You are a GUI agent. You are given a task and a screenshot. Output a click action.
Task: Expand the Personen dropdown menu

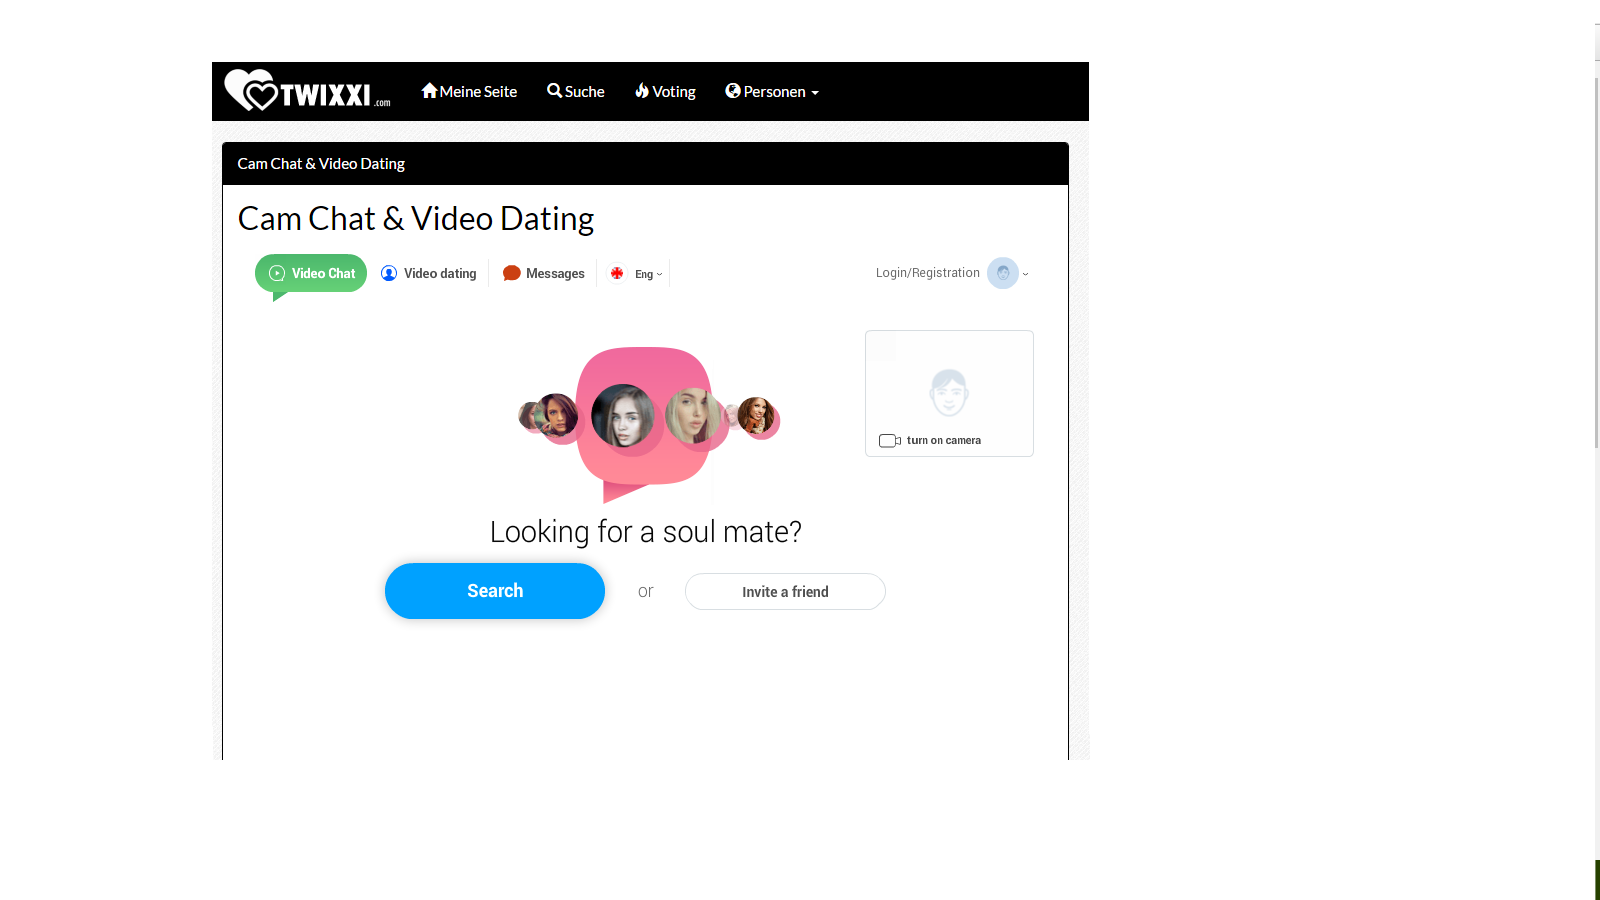pyautogui.click(x=772, y=91)
